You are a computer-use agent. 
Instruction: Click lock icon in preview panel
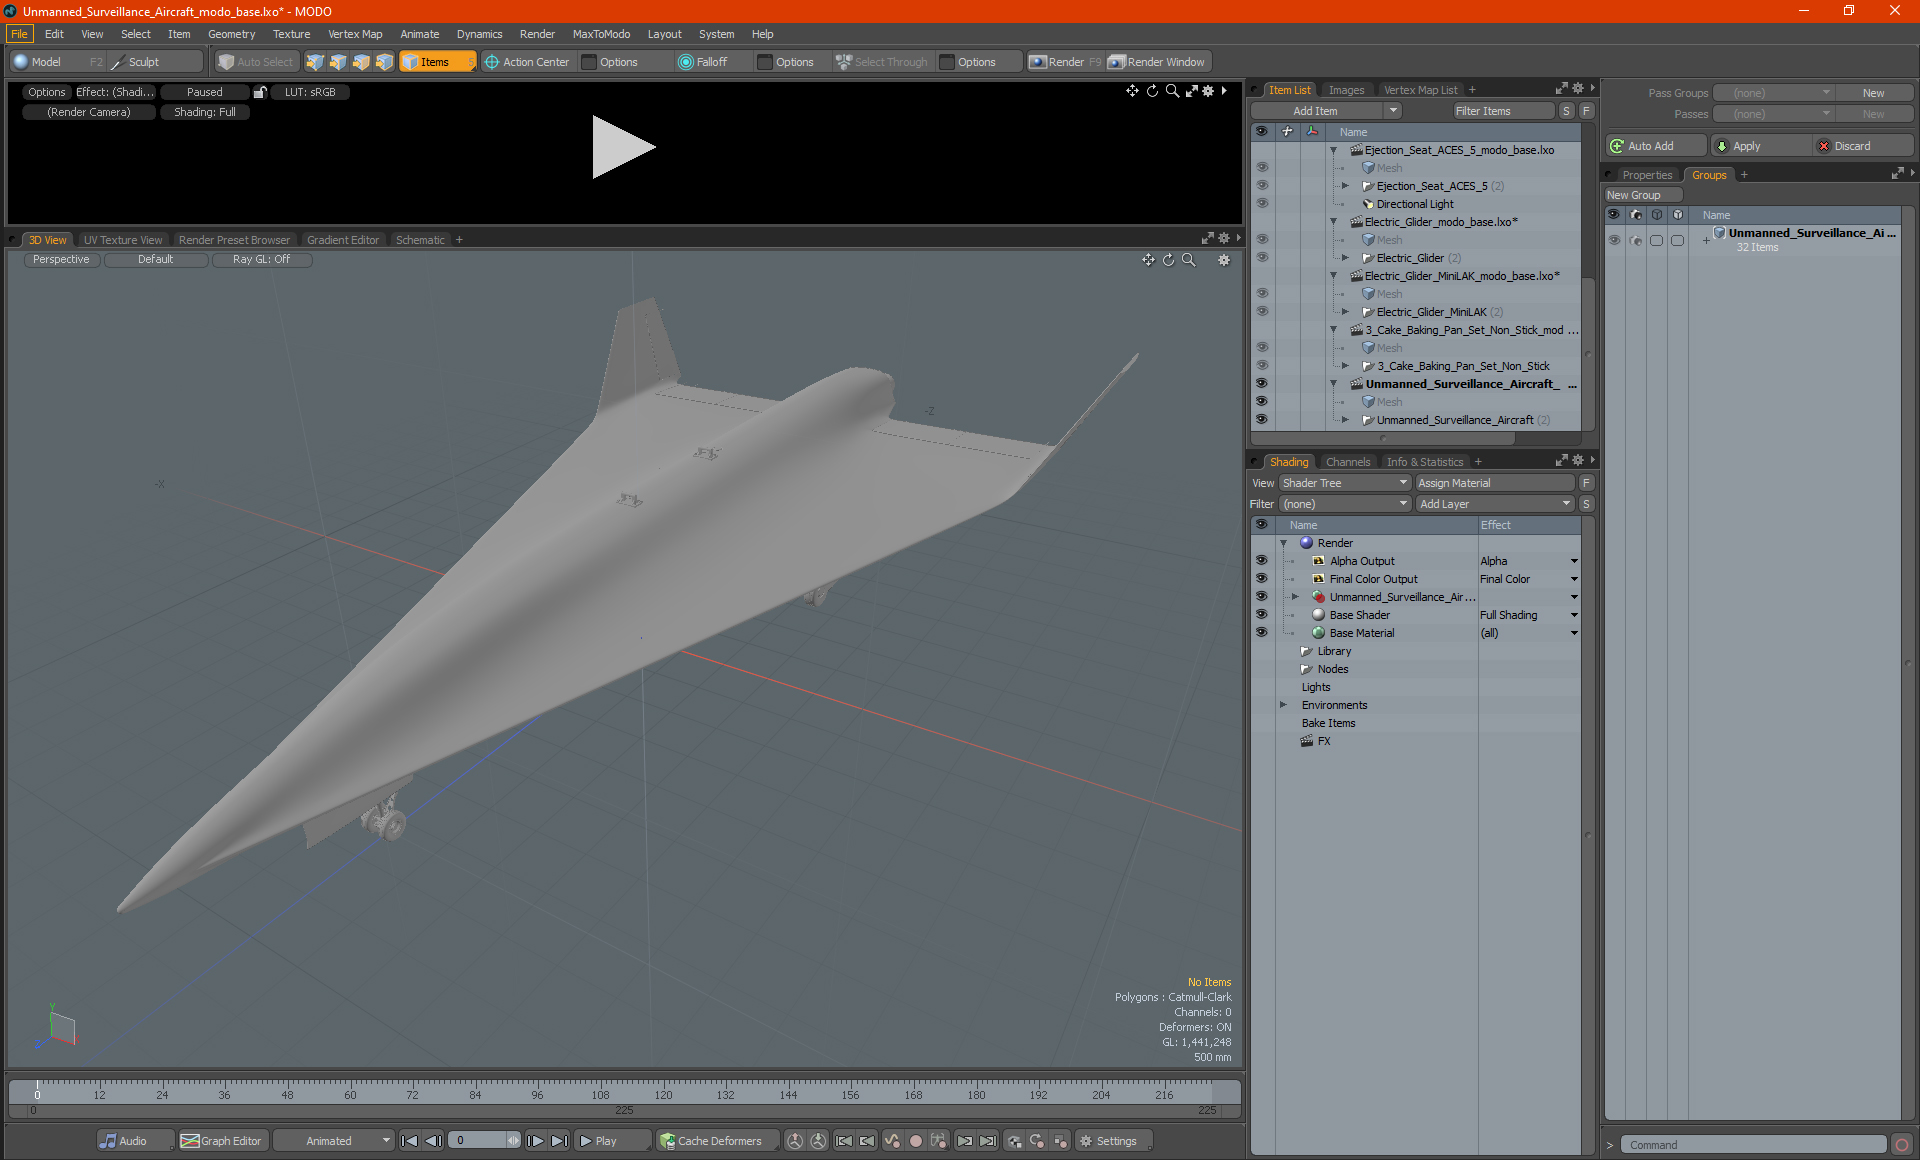[260, 92]
